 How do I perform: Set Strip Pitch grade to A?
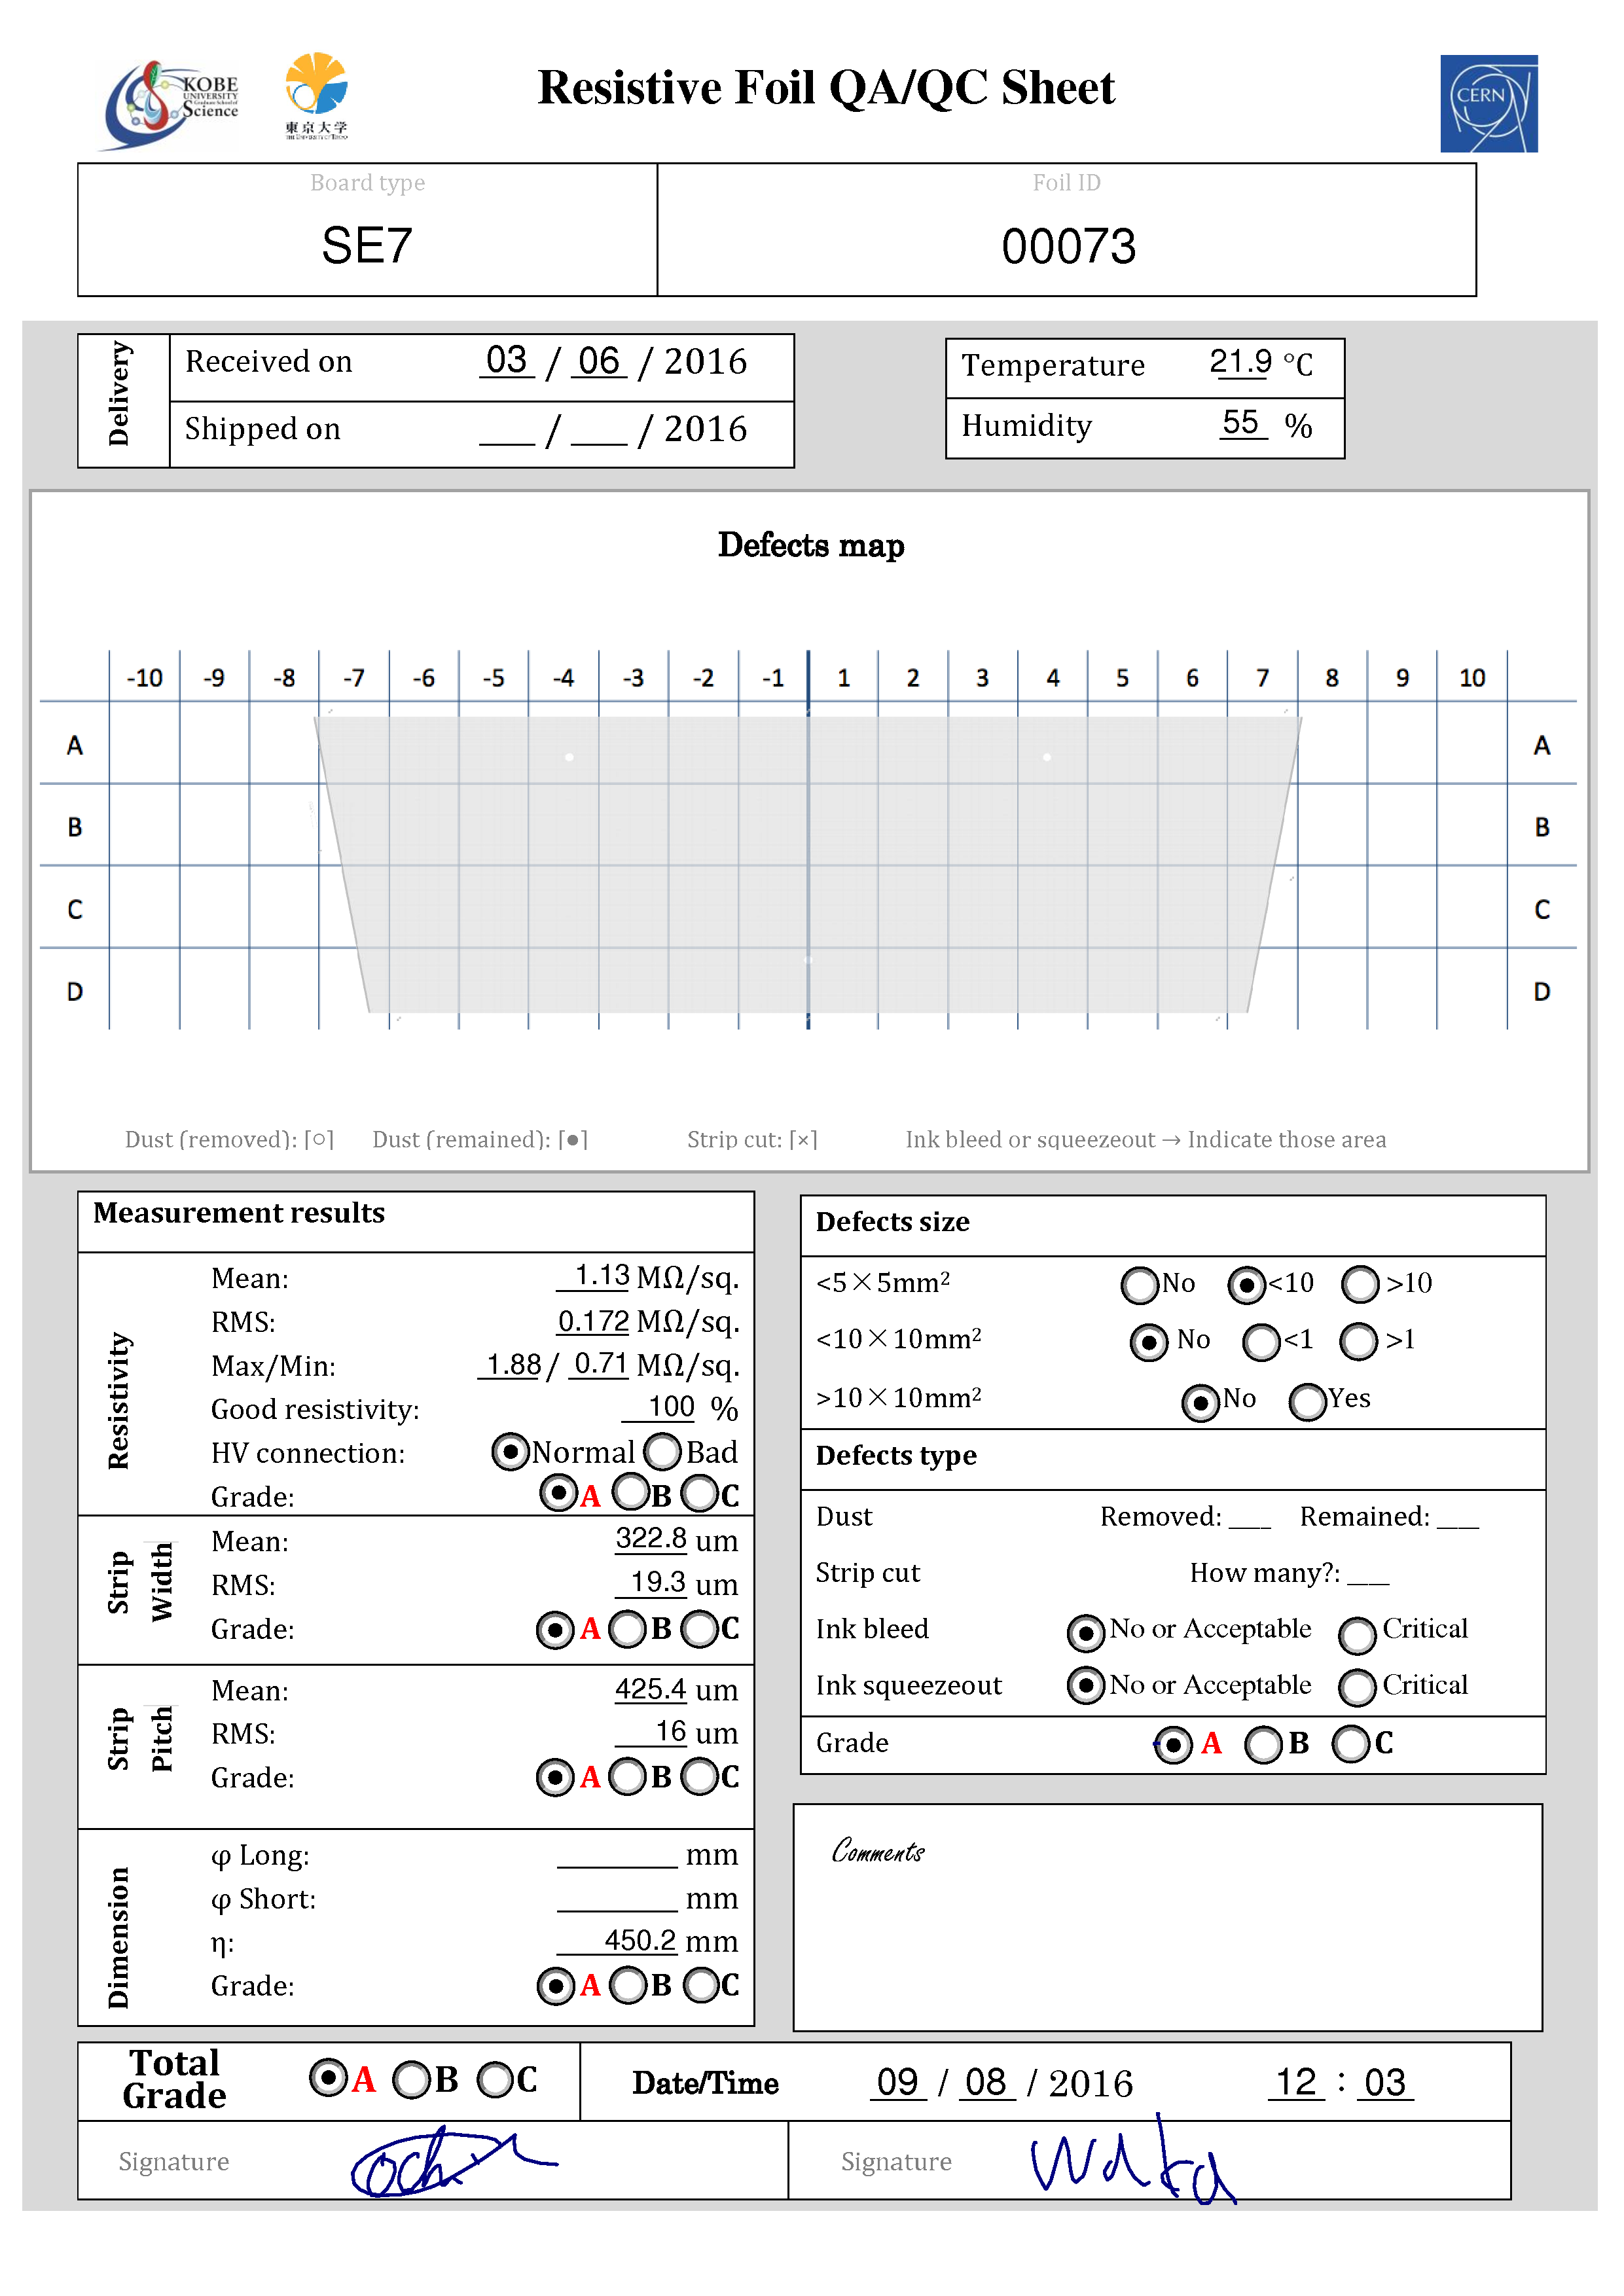pyautogui.click(x=555, y=1778)
